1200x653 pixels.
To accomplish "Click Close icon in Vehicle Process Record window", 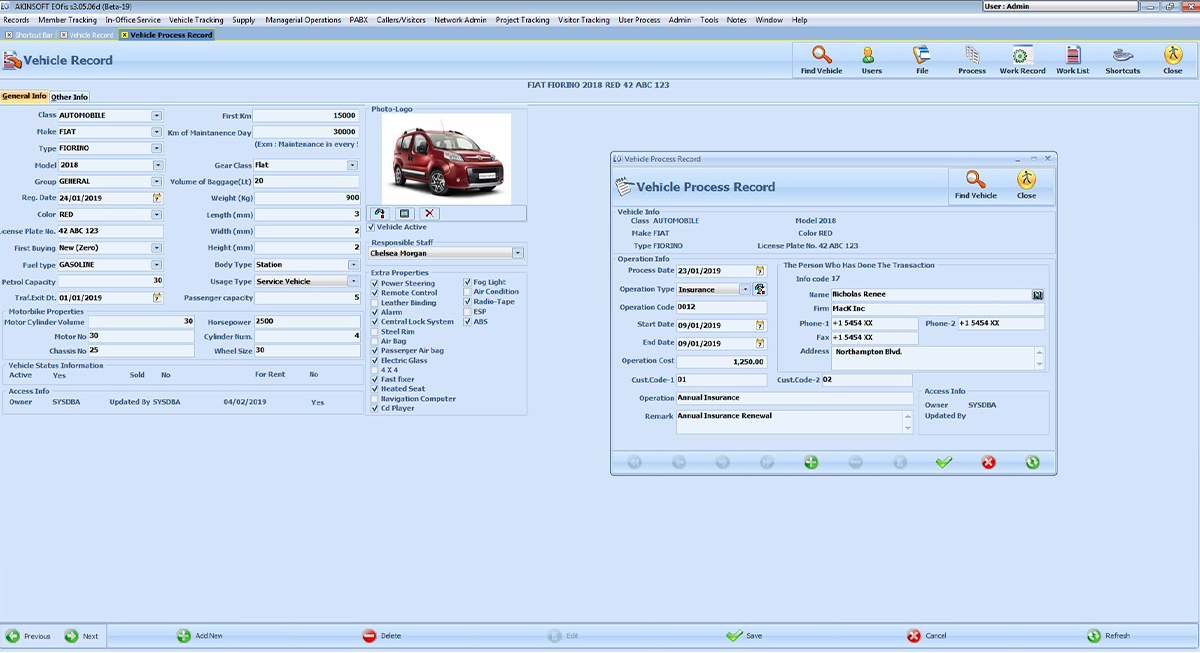I will pos(1026,185).
